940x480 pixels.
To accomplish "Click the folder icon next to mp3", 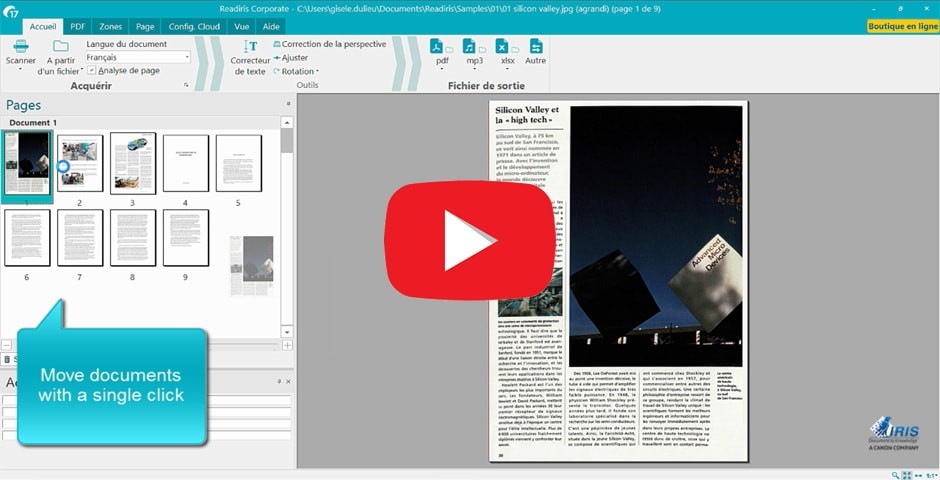I will pyautogui.click(x=482, y=49).
